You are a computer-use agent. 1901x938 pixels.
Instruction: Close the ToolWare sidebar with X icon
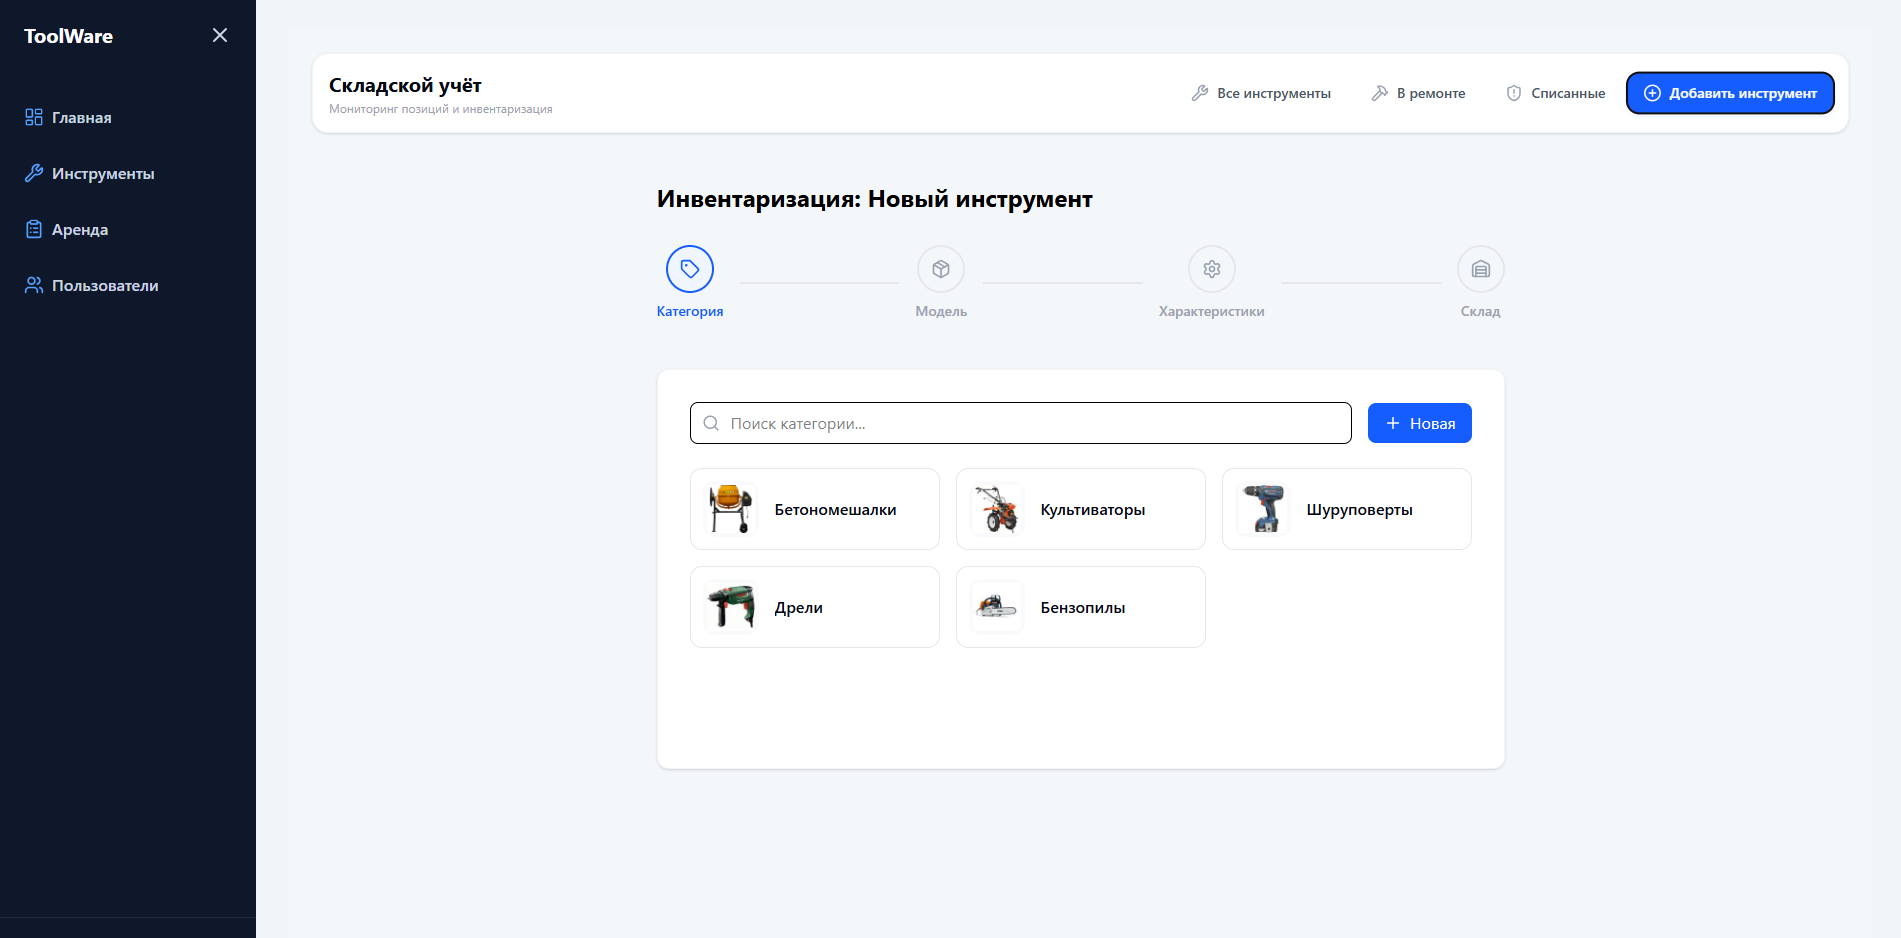coord(220,35)
